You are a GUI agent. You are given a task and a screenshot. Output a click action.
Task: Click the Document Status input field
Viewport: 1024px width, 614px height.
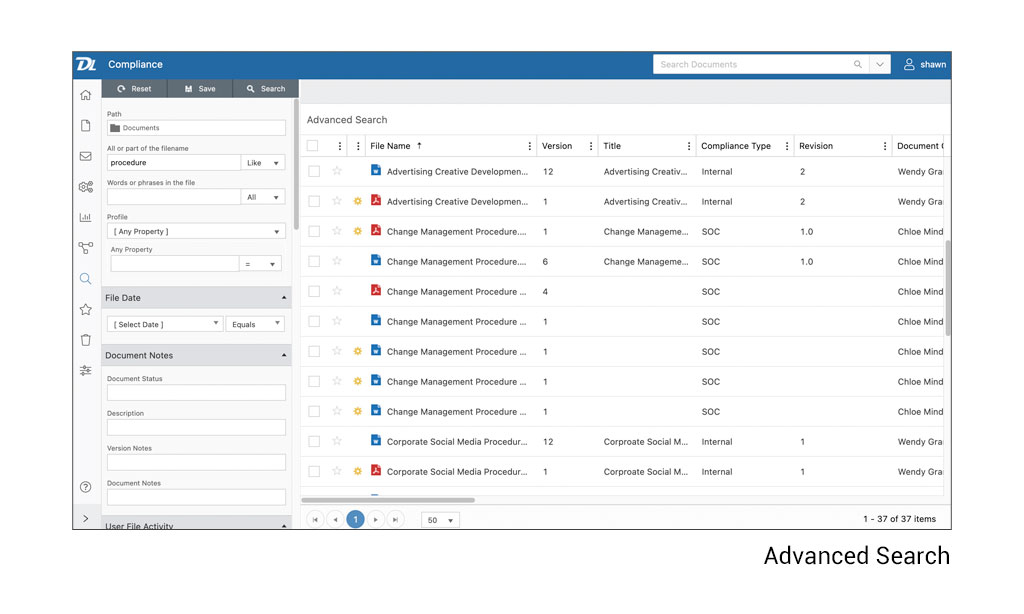click(x=196, y=393)
